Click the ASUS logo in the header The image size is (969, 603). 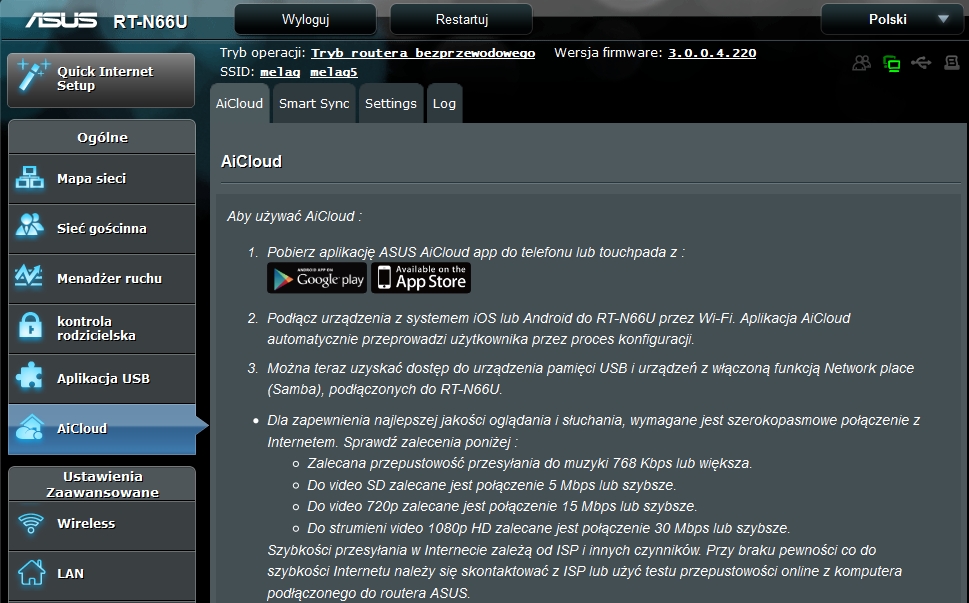tap(61, 20)
